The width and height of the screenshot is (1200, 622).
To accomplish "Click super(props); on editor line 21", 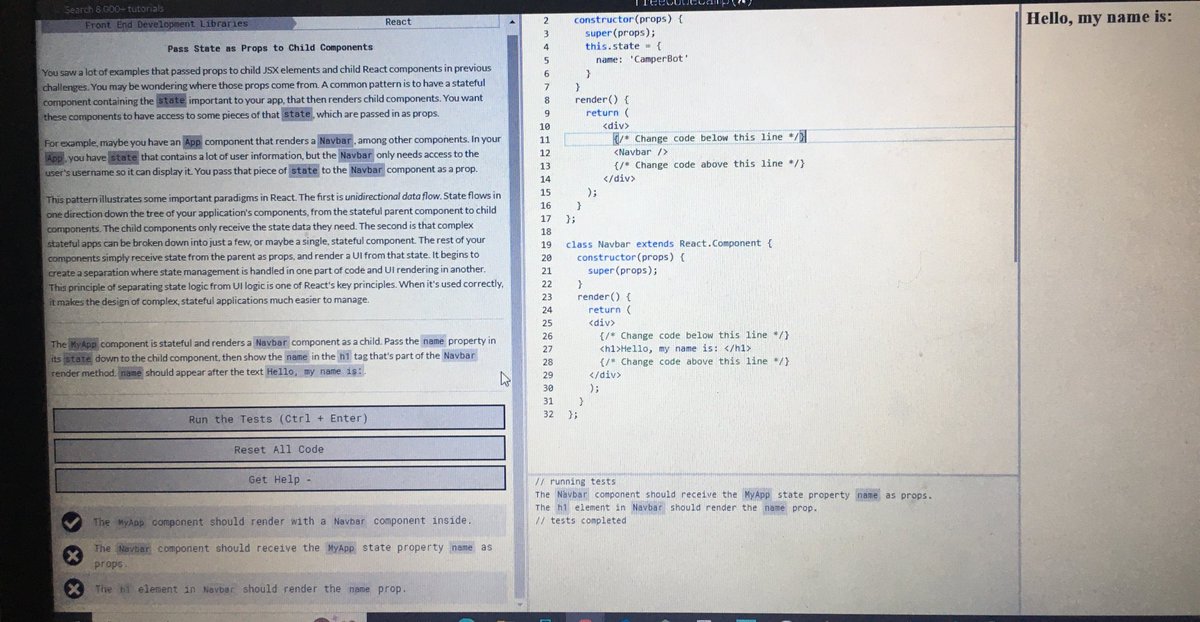I will pos(622,271).
